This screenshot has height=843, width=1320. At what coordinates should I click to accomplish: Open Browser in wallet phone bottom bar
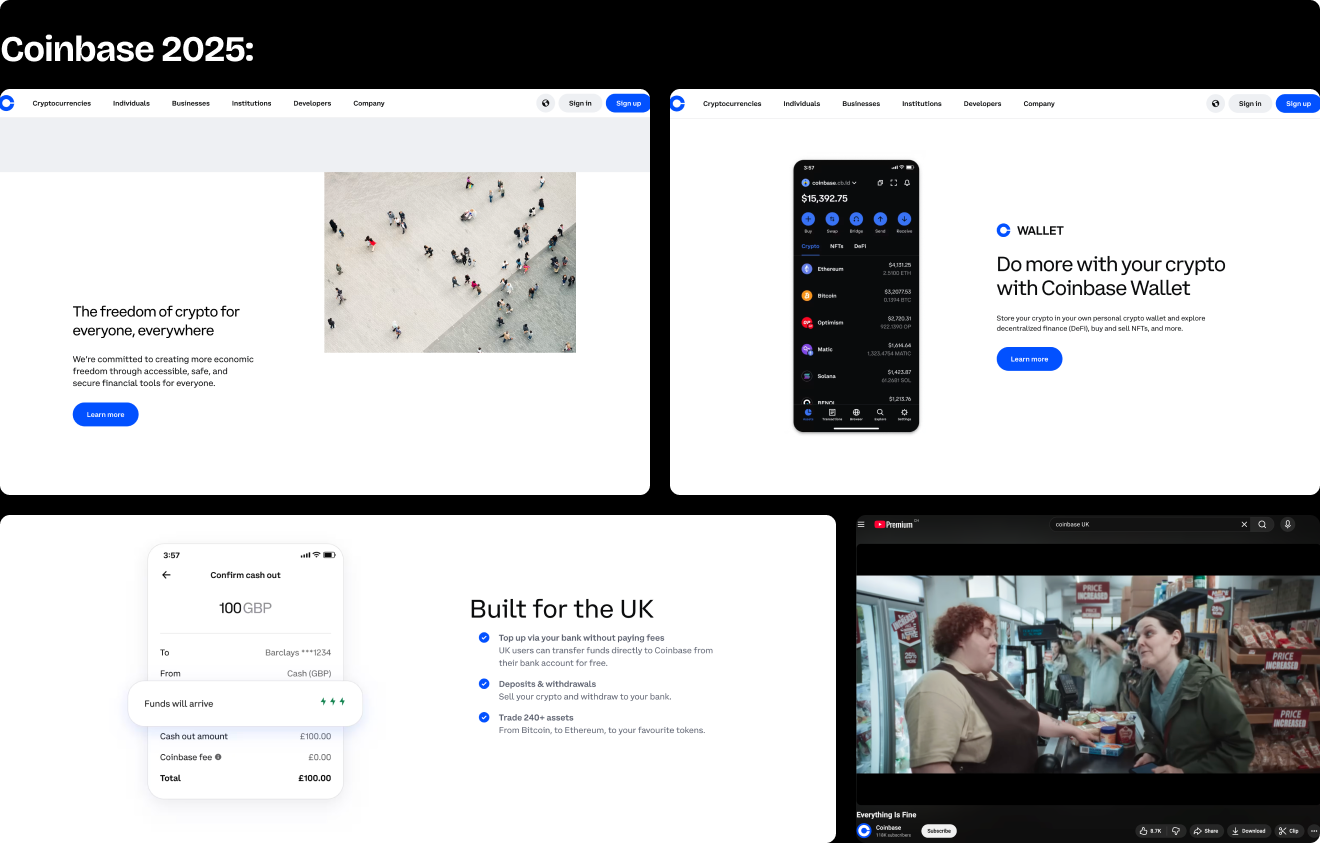[856, 414]
